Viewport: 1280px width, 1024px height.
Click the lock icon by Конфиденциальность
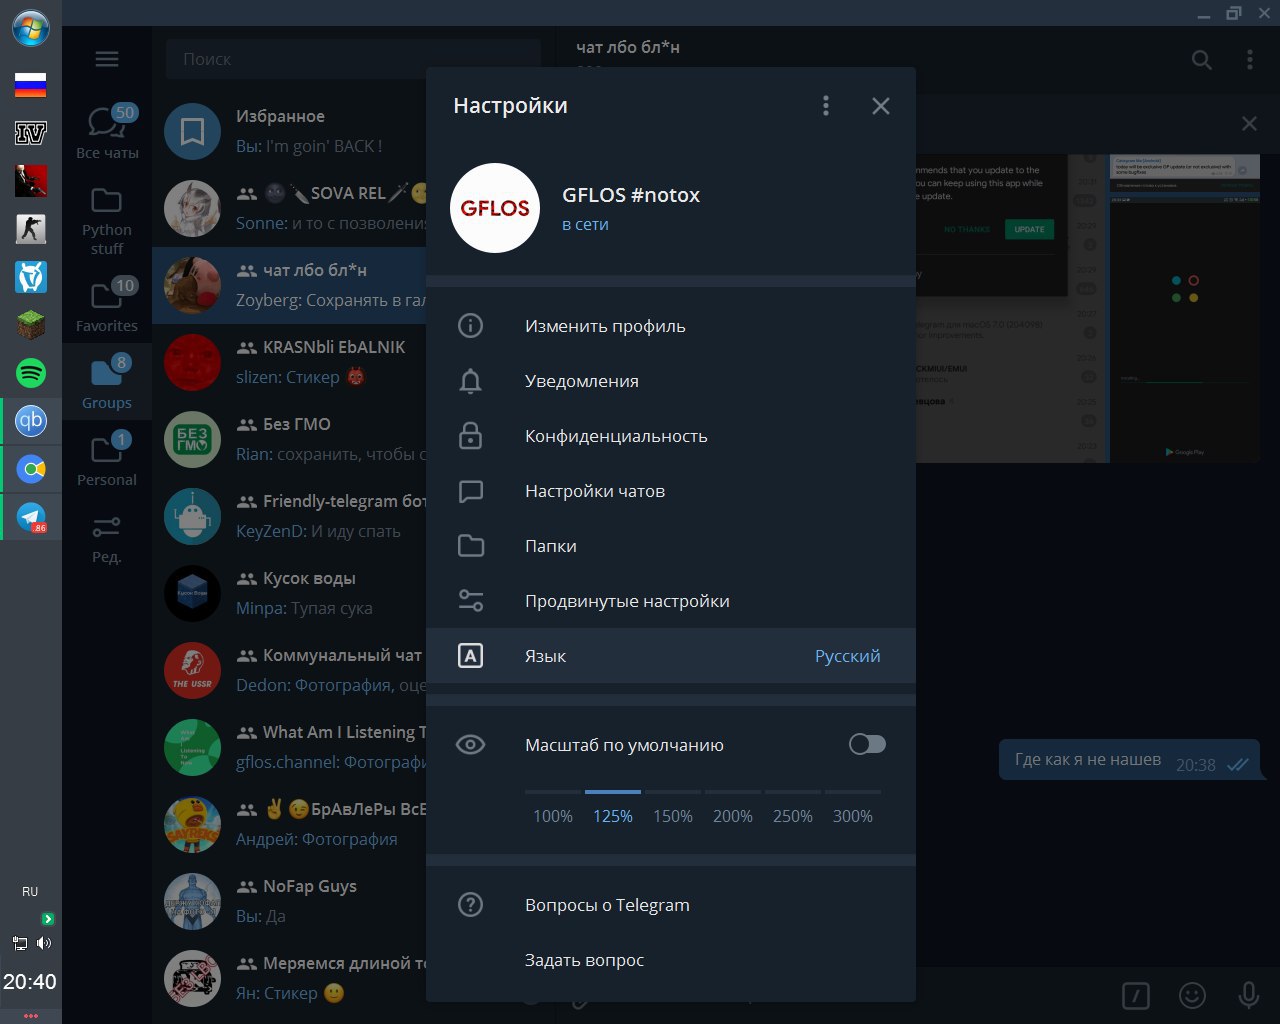tap(470, 436)
